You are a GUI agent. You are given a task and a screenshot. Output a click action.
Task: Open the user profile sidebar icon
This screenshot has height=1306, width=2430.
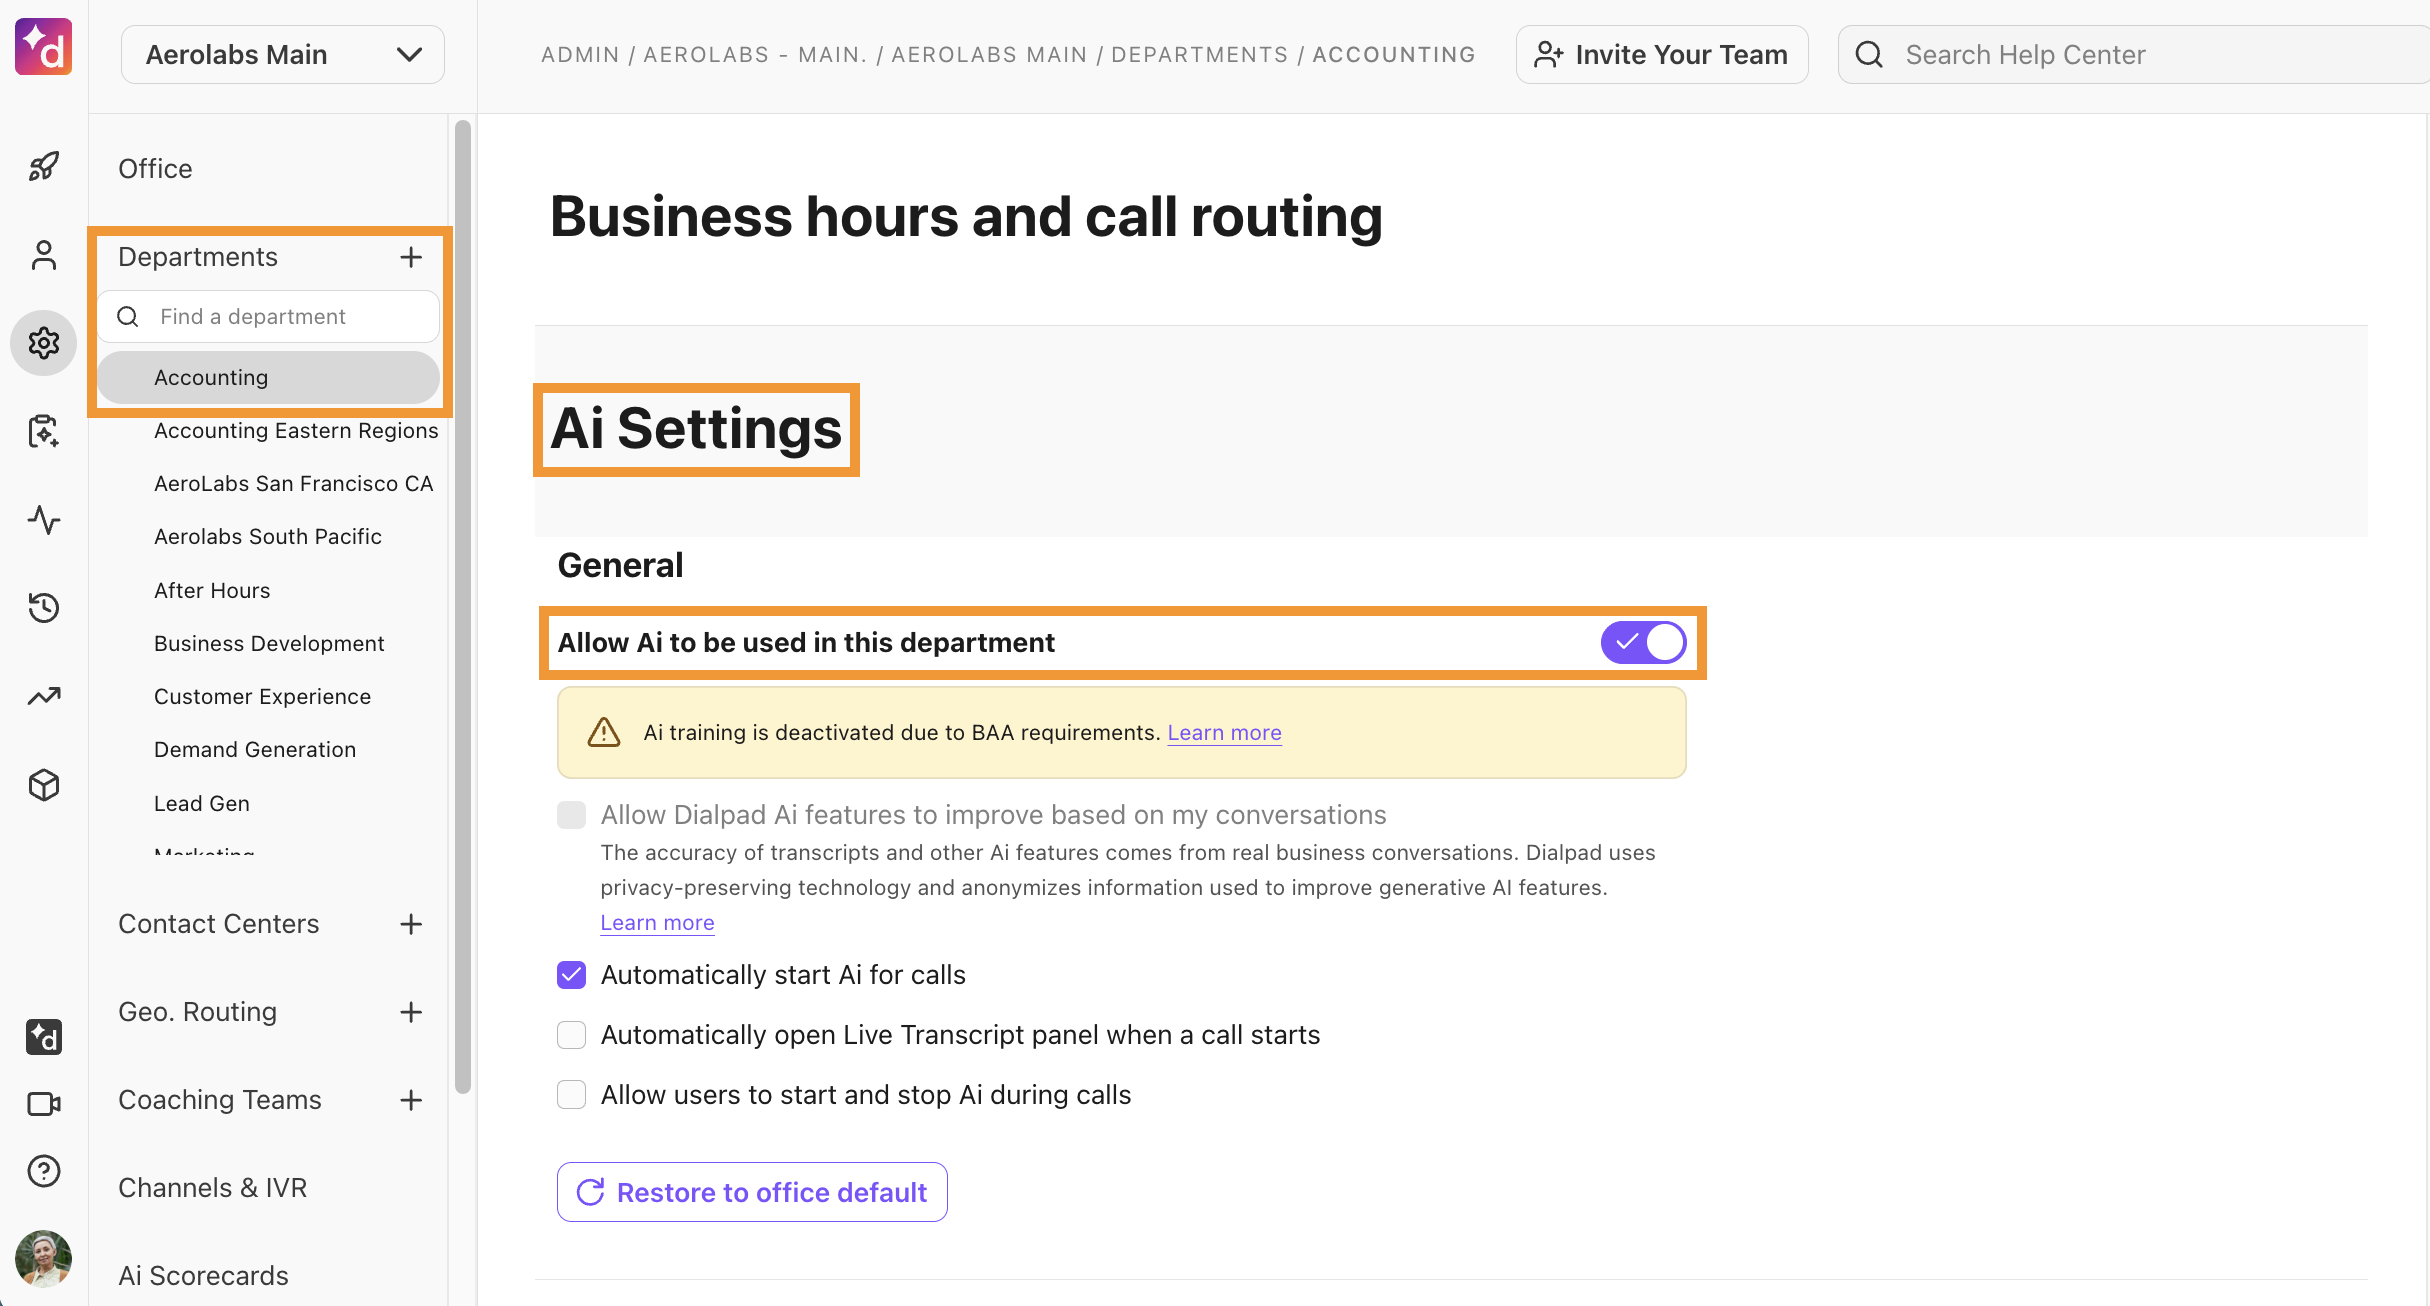coord(43,255)
